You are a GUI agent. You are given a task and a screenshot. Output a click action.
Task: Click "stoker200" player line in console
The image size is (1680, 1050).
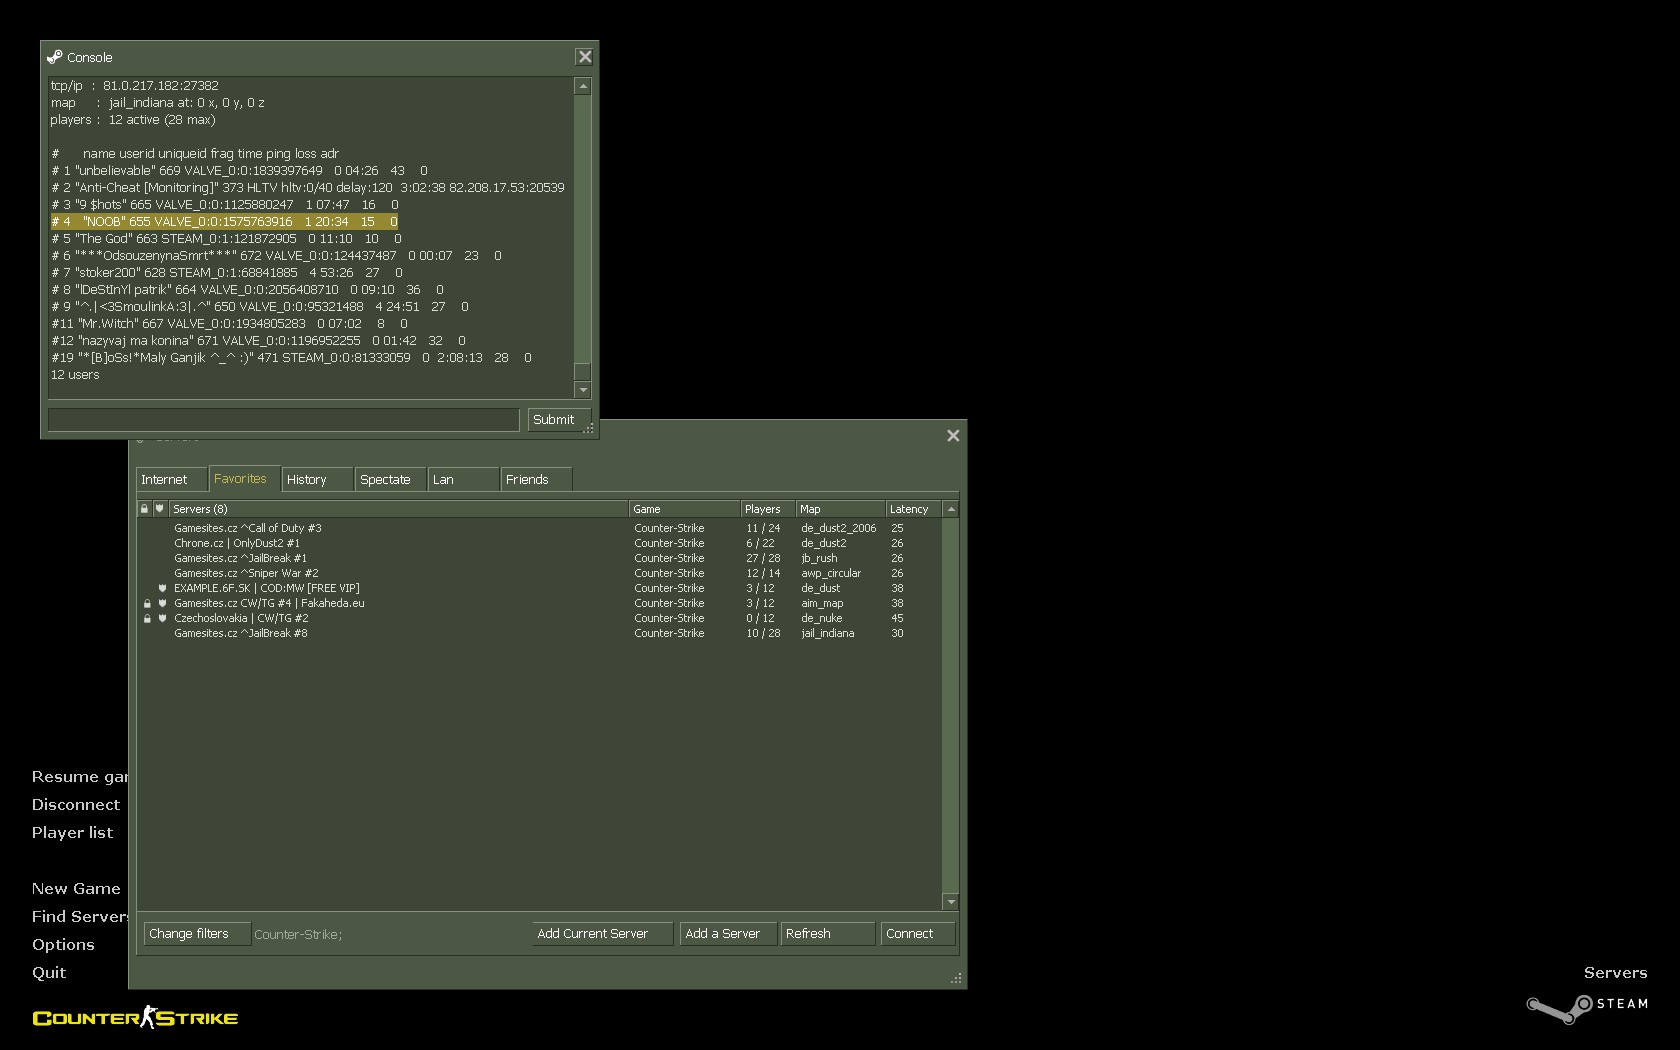[x=227, y=273]
